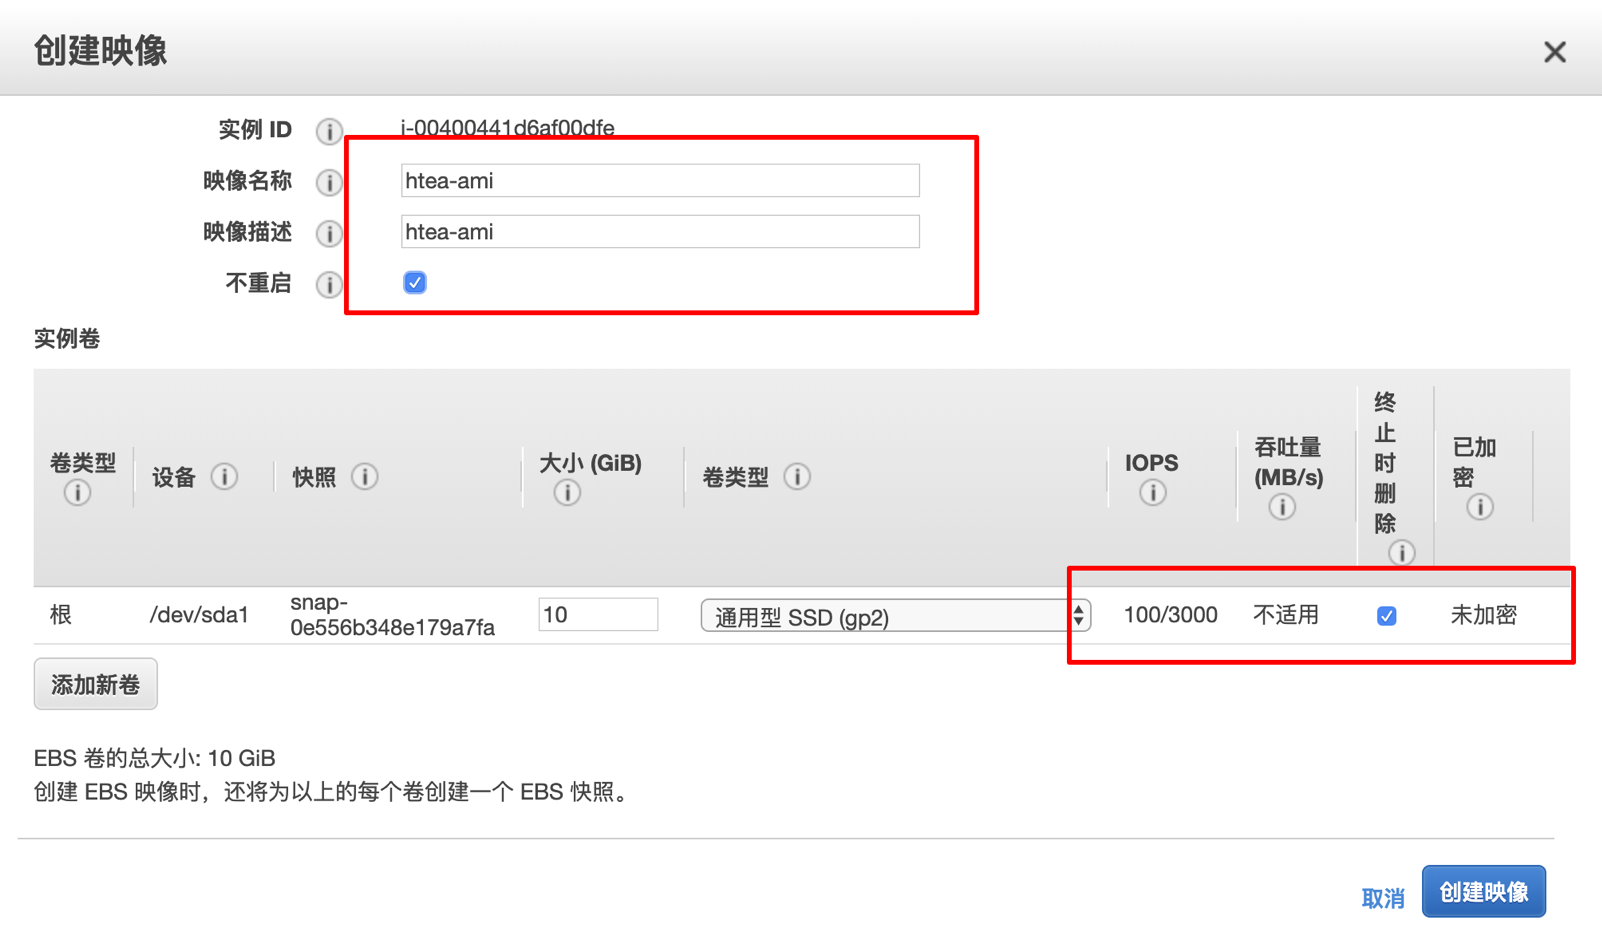
Task: Uncheck 终止时删除 checkbox for root volume
Action: (1386, 616)
